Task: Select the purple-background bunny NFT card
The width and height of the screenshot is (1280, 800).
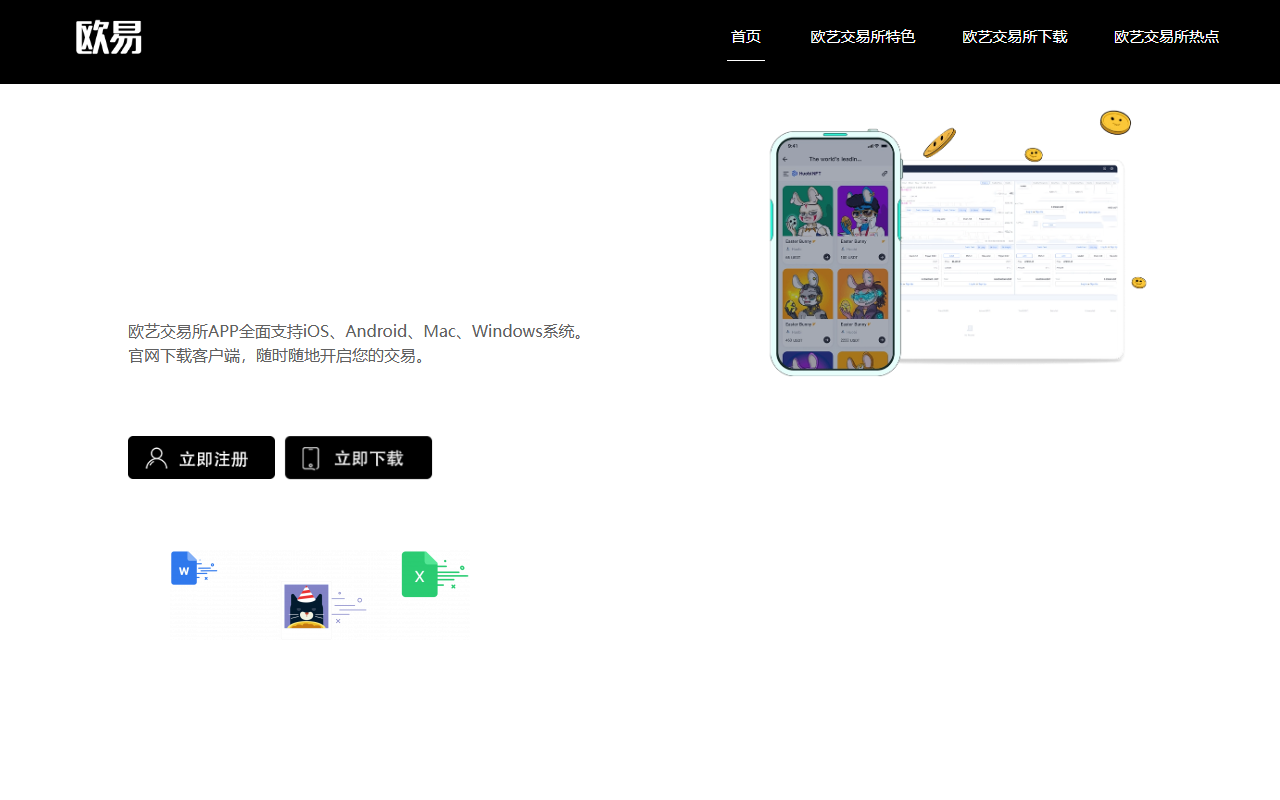Action: [862, 224]
